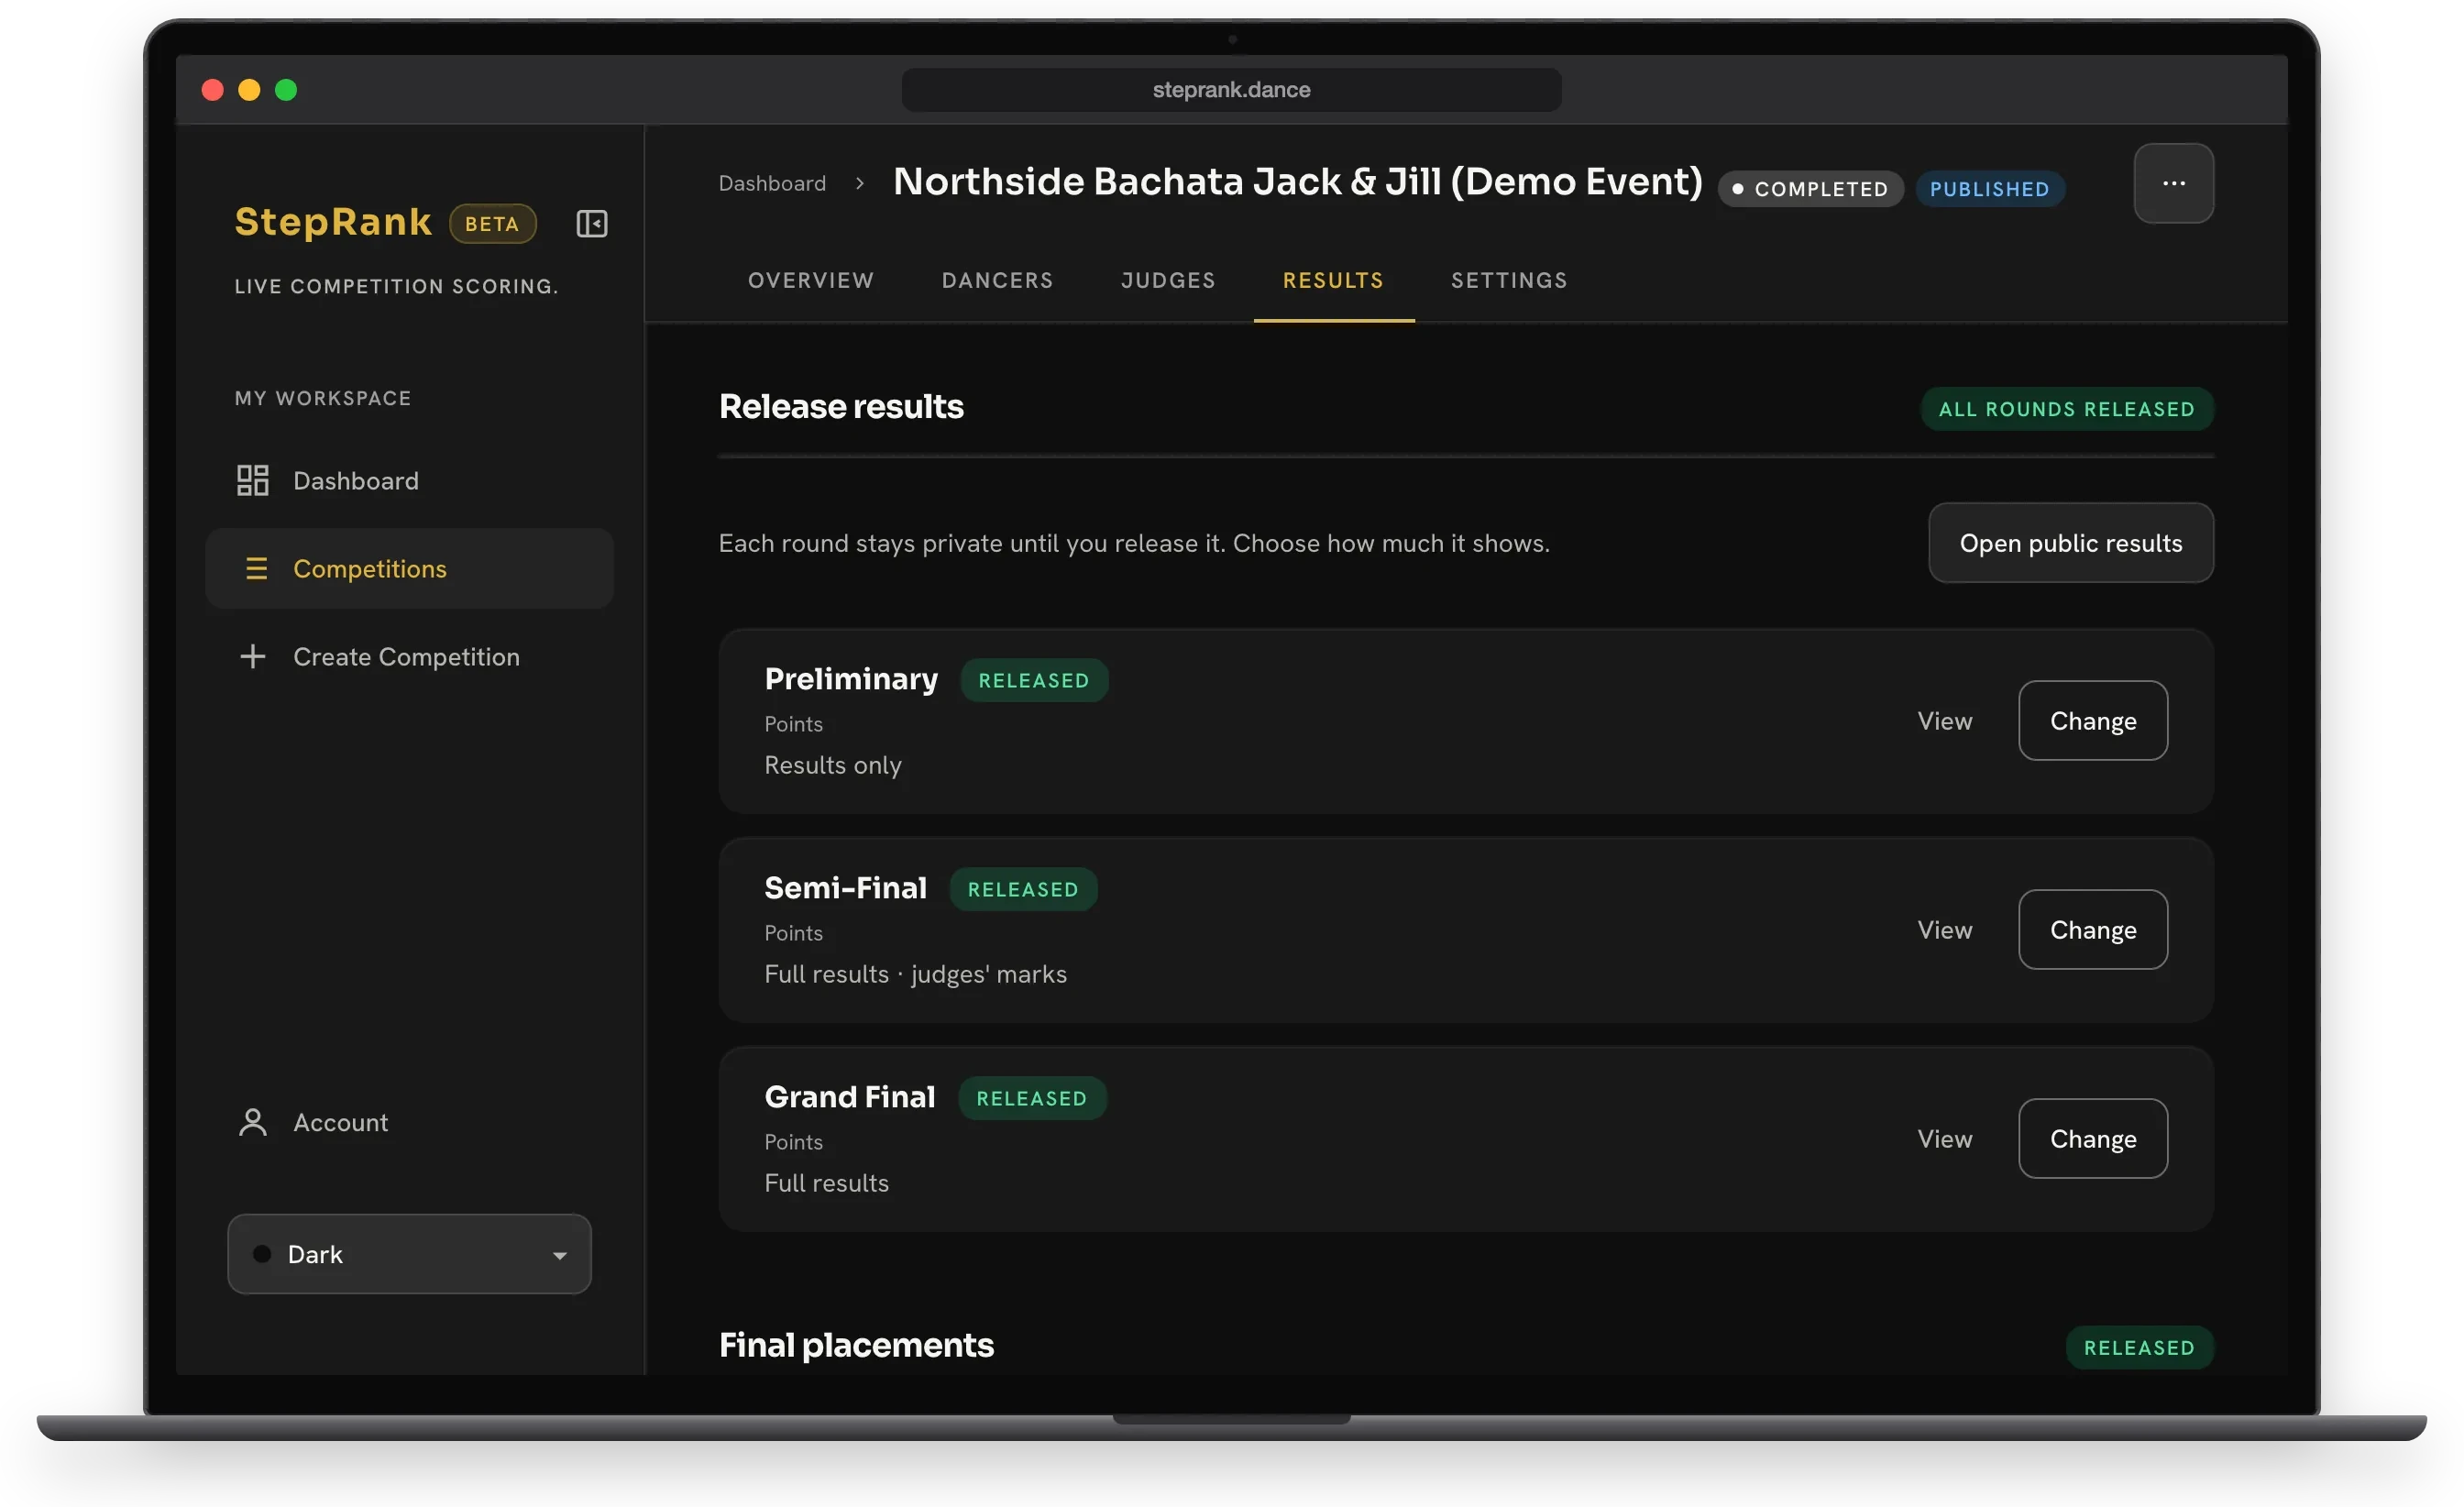Click Change for Semi-Final round
The height and width of the screenshot is (1507, 2464).
(x=2093, y=930)
